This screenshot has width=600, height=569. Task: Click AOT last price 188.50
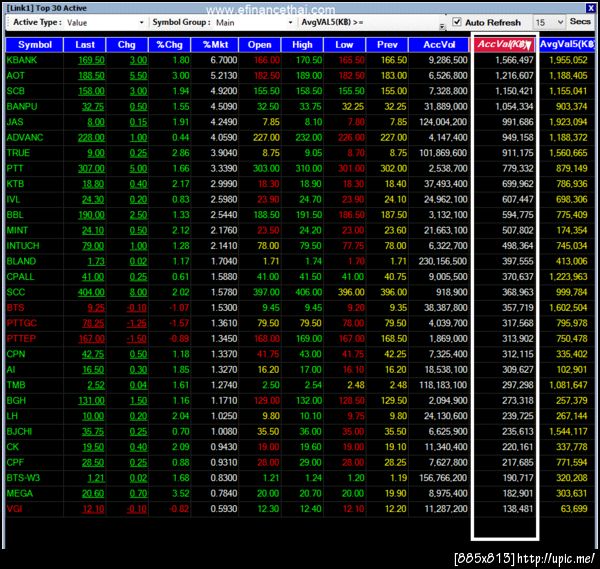91,76
